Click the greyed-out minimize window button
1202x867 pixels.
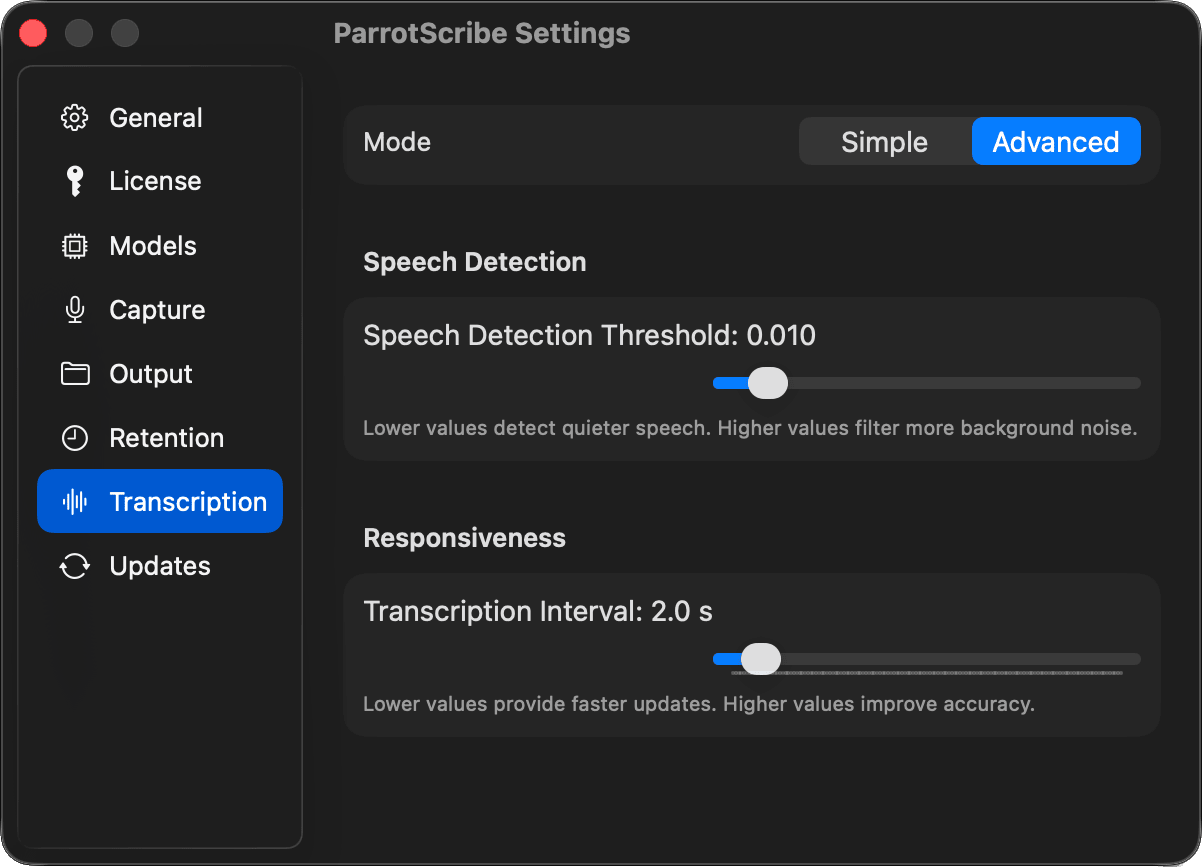click(x=79, y=33)
